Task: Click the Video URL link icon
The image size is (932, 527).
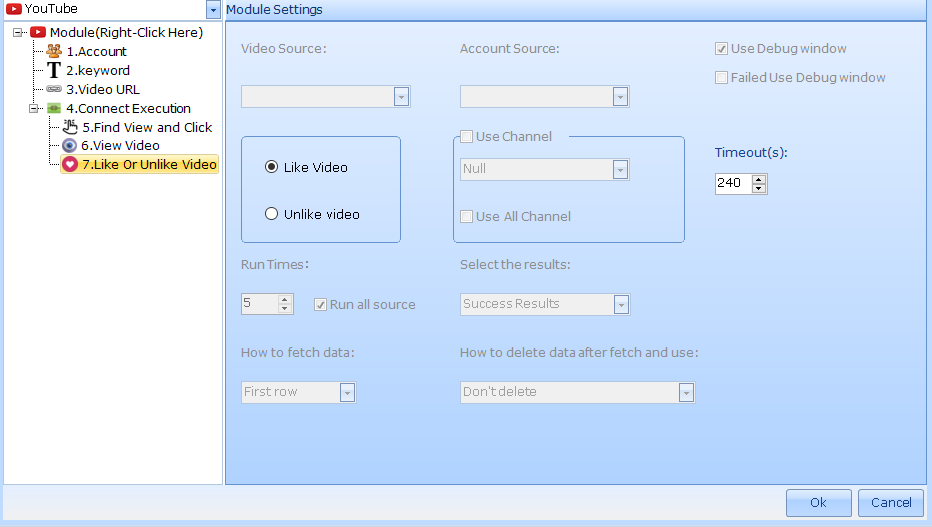Action: click(x=54, y=89)
